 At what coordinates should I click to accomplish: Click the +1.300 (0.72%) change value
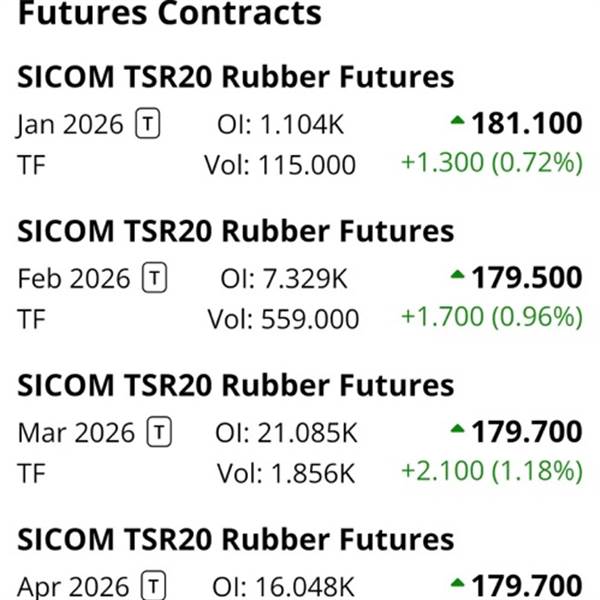click(x=491, y=162)
